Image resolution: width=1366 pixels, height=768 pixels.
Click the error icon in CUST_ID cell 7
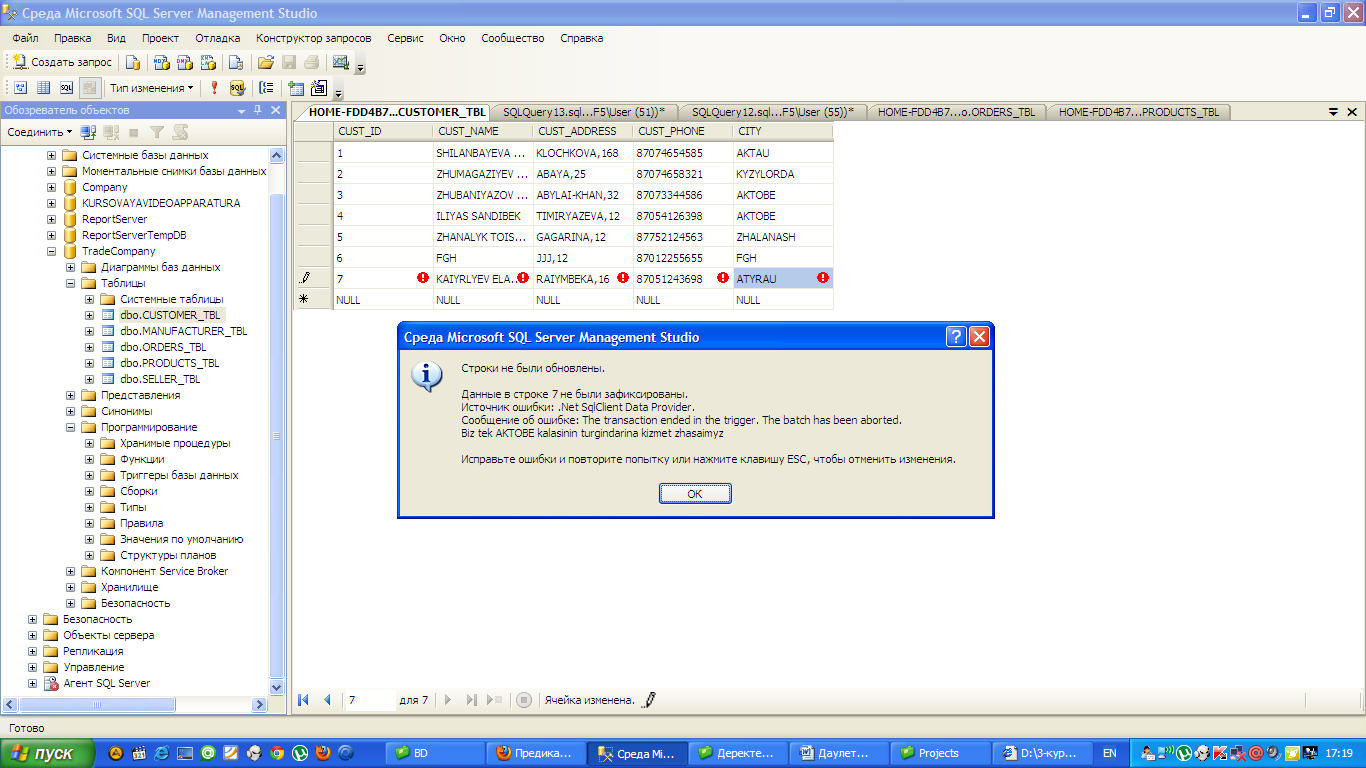click(423, 278)
